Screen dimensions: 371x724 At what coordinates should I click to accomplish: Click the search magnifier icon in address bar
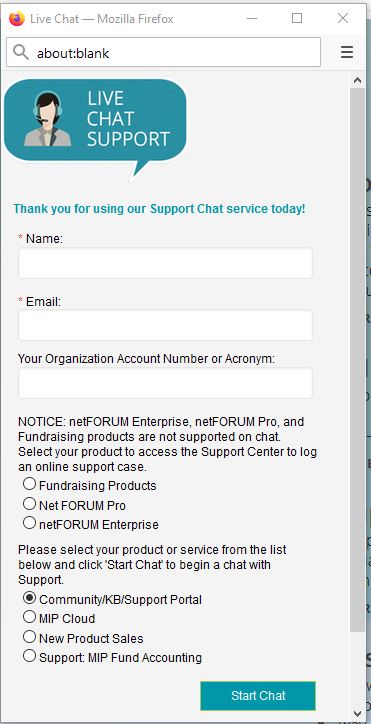pyautogui.click(x=21, y=53)
